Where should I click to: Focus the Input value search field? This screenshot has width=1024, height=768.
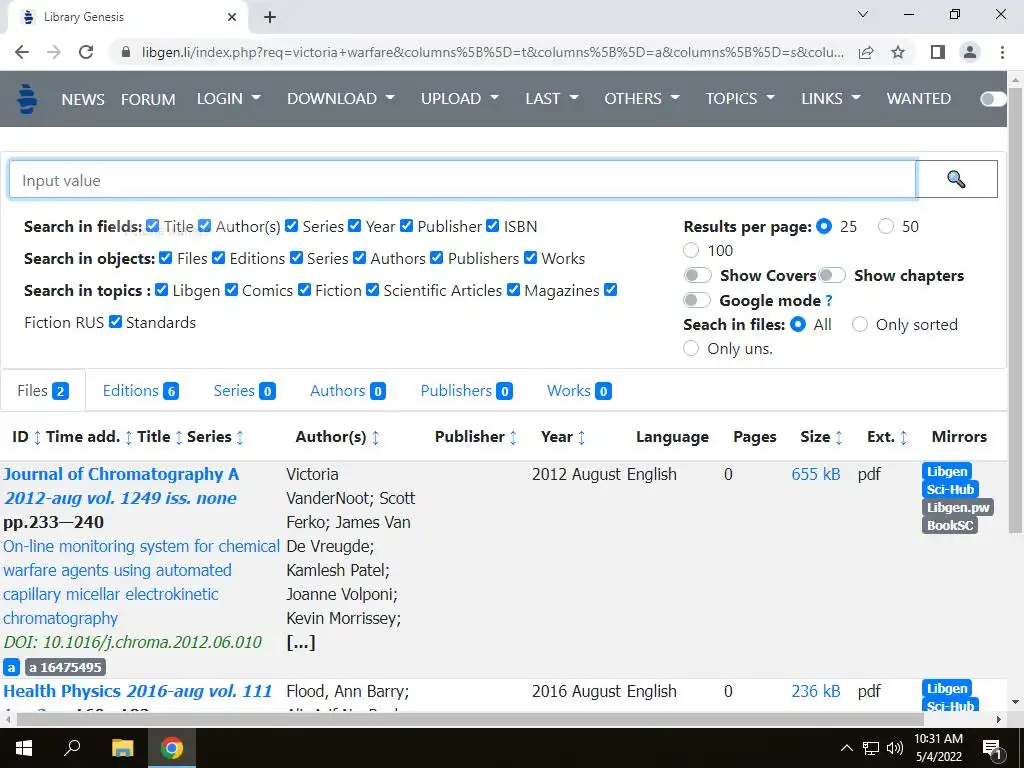click(x=462, y=180)
